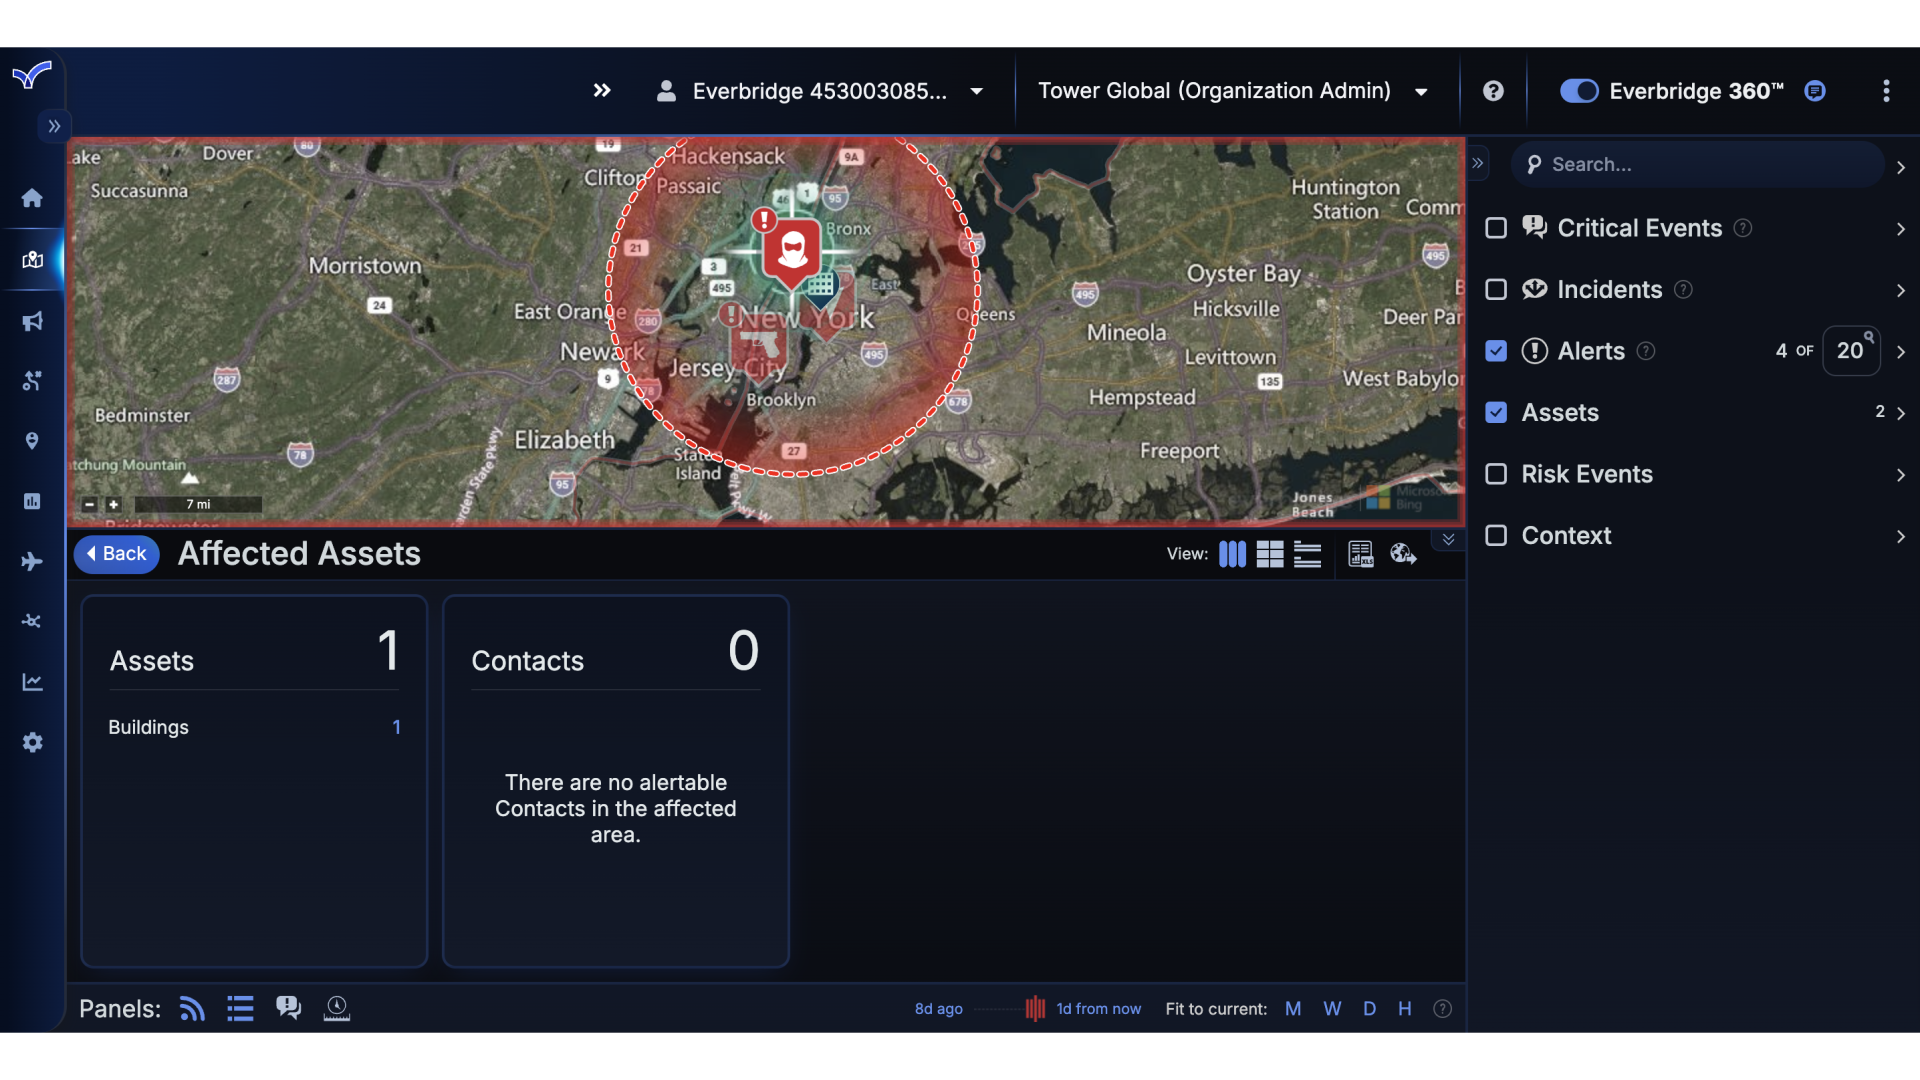The image size is (1920, 1080).
Task: Click the Back button above Affected Assets
Action: (x=116, y=554)
